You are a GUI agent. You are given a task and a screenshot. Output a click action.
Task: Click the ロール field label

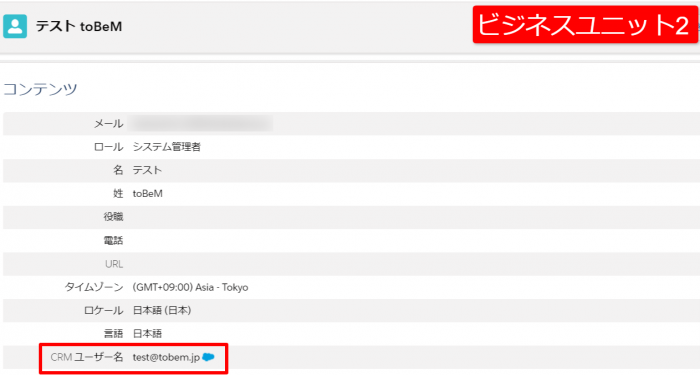(x=108, y=147)
